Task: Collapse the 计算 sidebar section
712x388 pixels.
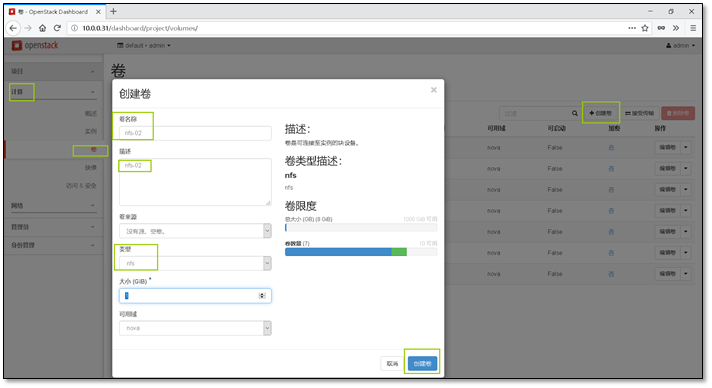Action: pyautogui.click(x=54, y=92)
